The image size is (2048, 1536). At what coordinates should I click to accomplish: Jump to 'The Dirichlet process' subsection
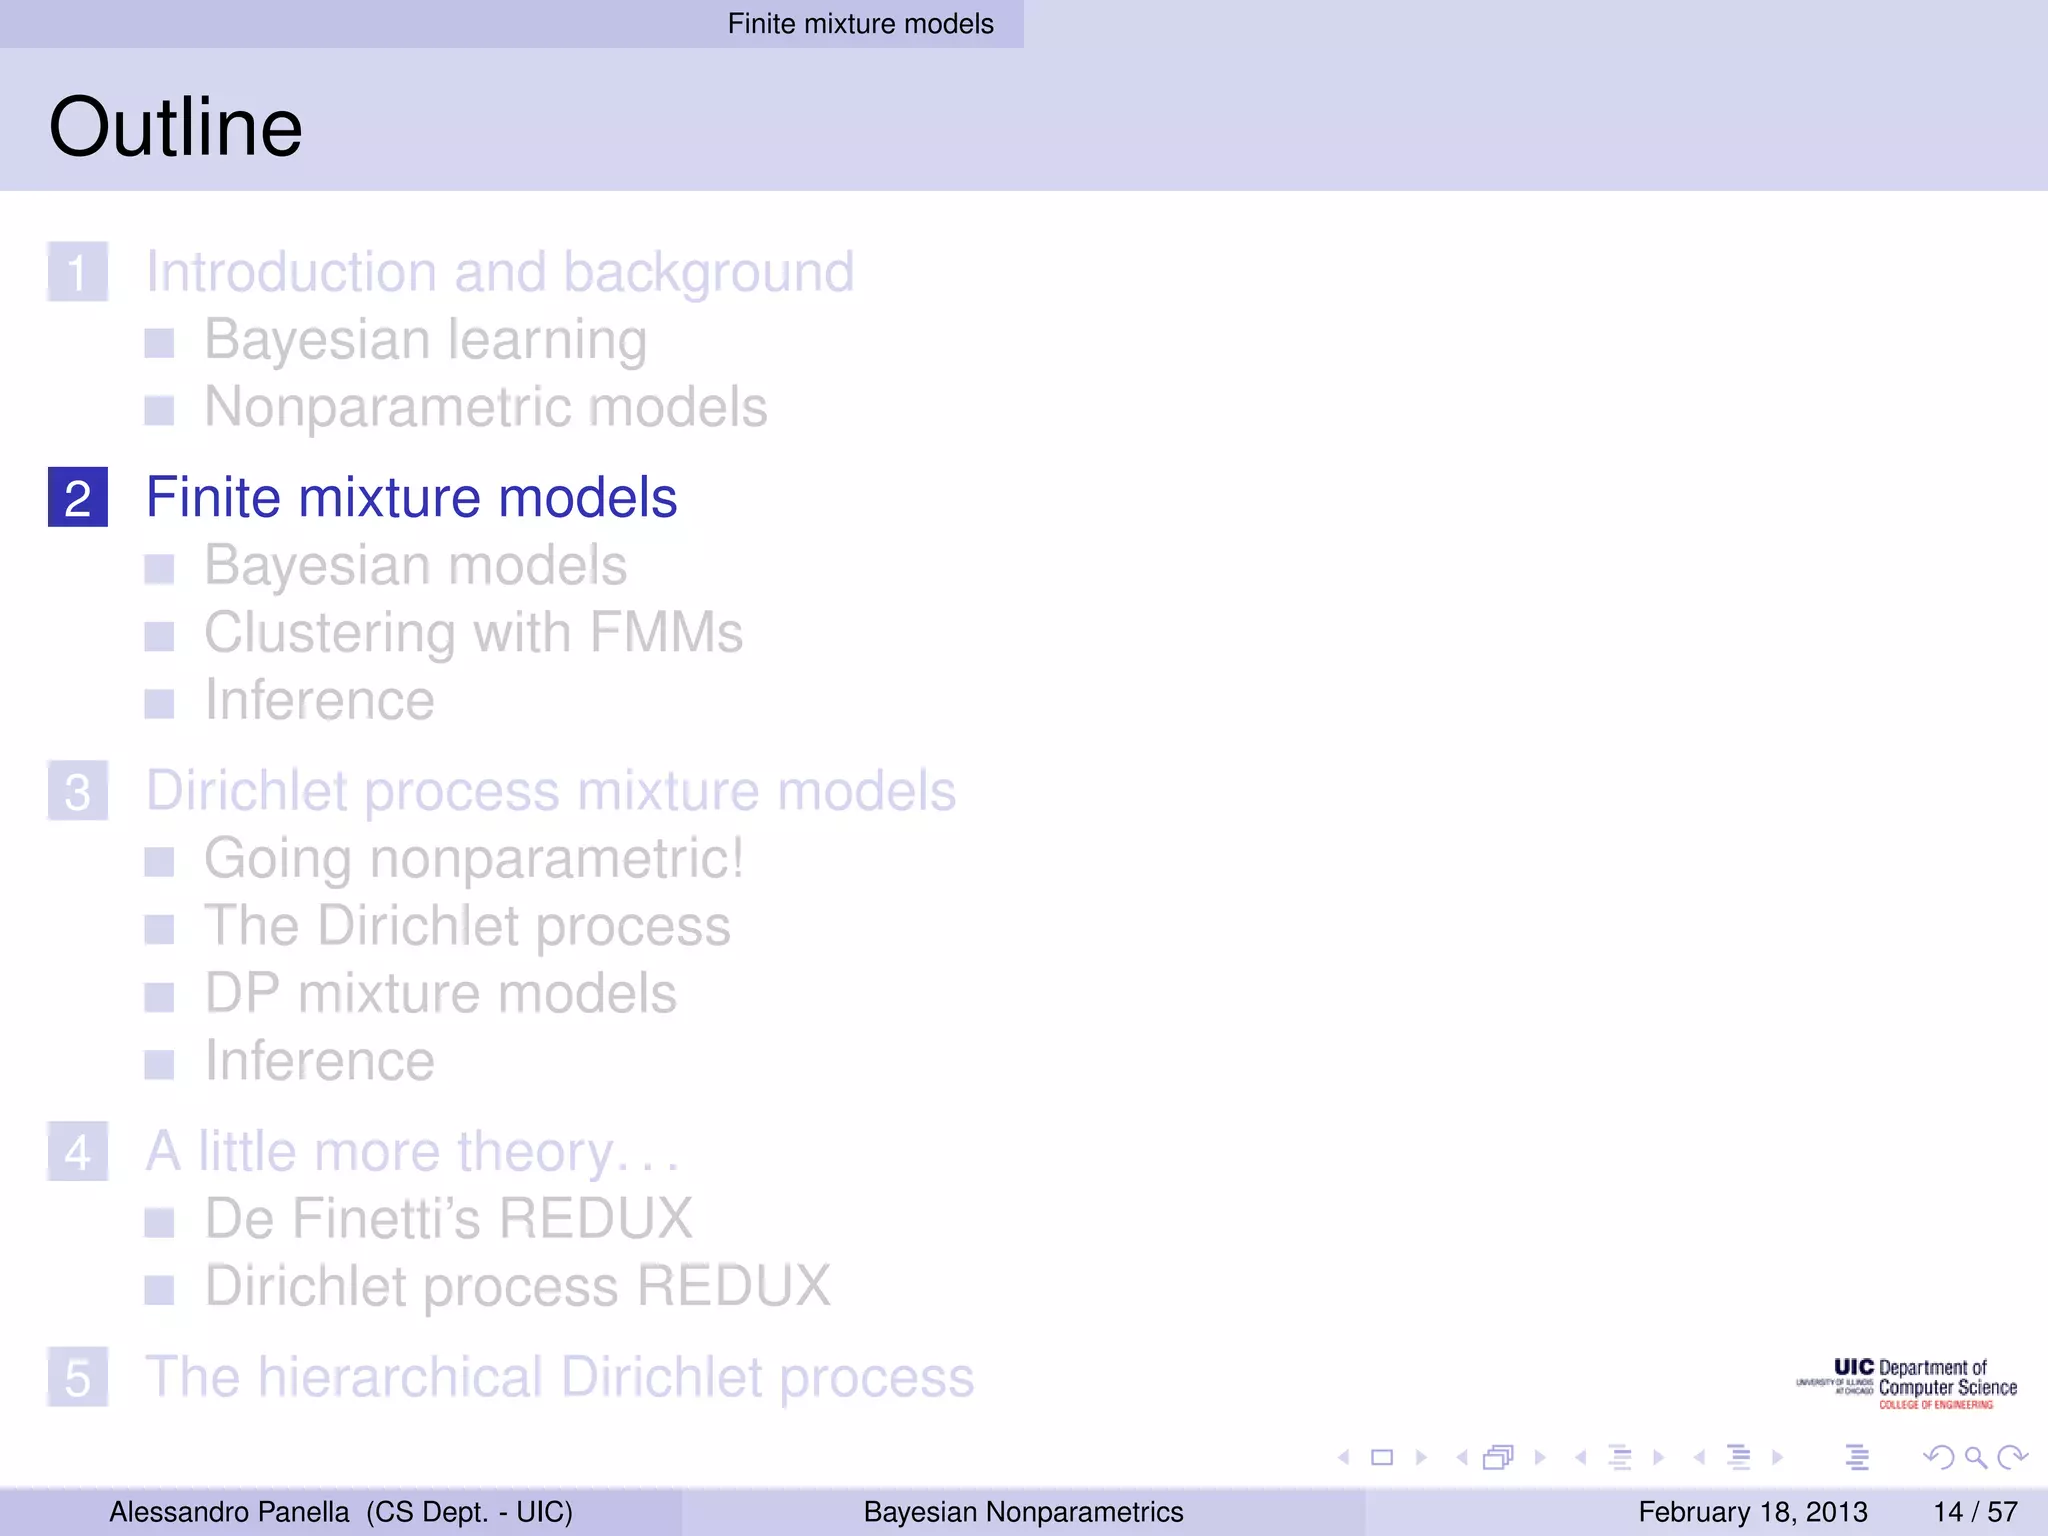(468, 926)
